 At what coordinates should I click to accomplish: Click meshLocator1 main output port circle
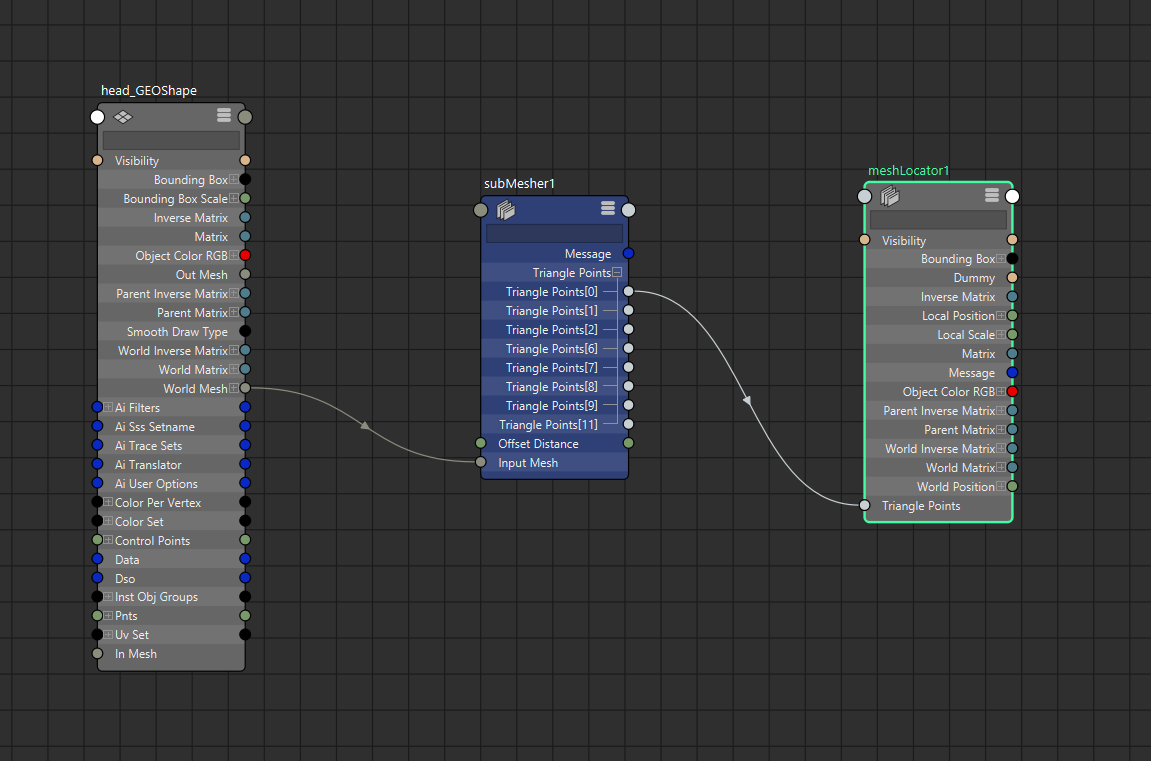(x=1012, y=196)
